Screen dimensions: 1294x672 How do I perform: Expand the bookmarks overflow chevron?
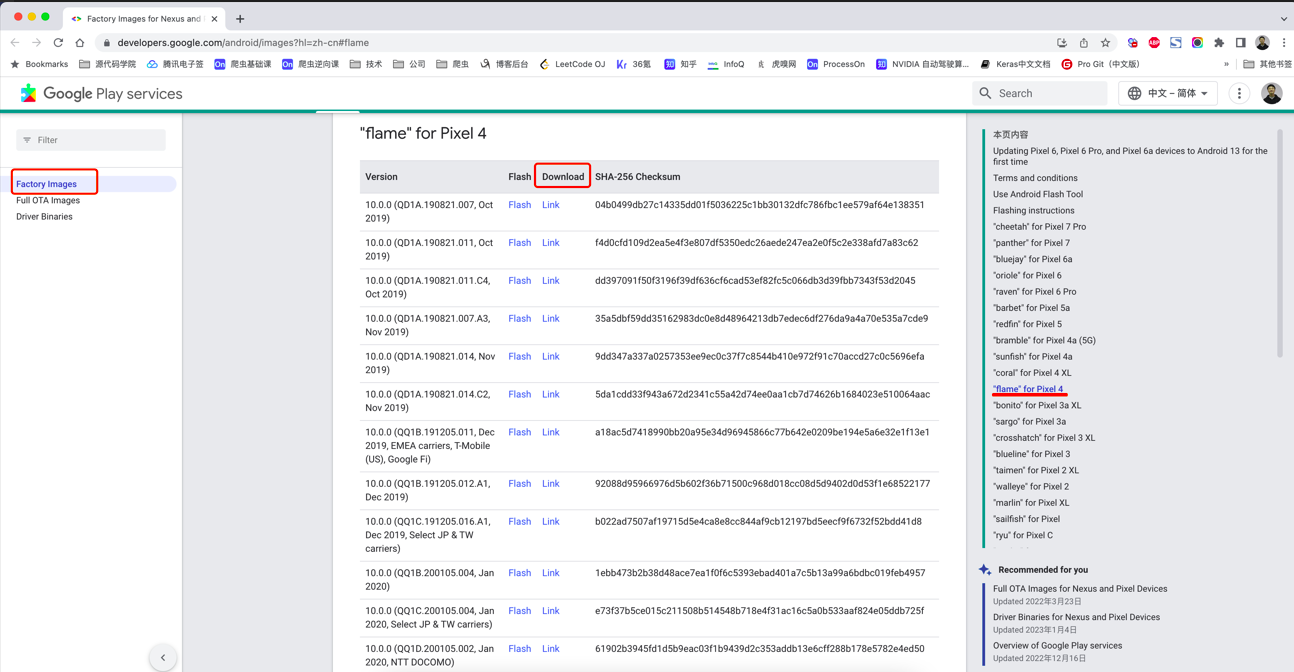[x=1226, y=64]
